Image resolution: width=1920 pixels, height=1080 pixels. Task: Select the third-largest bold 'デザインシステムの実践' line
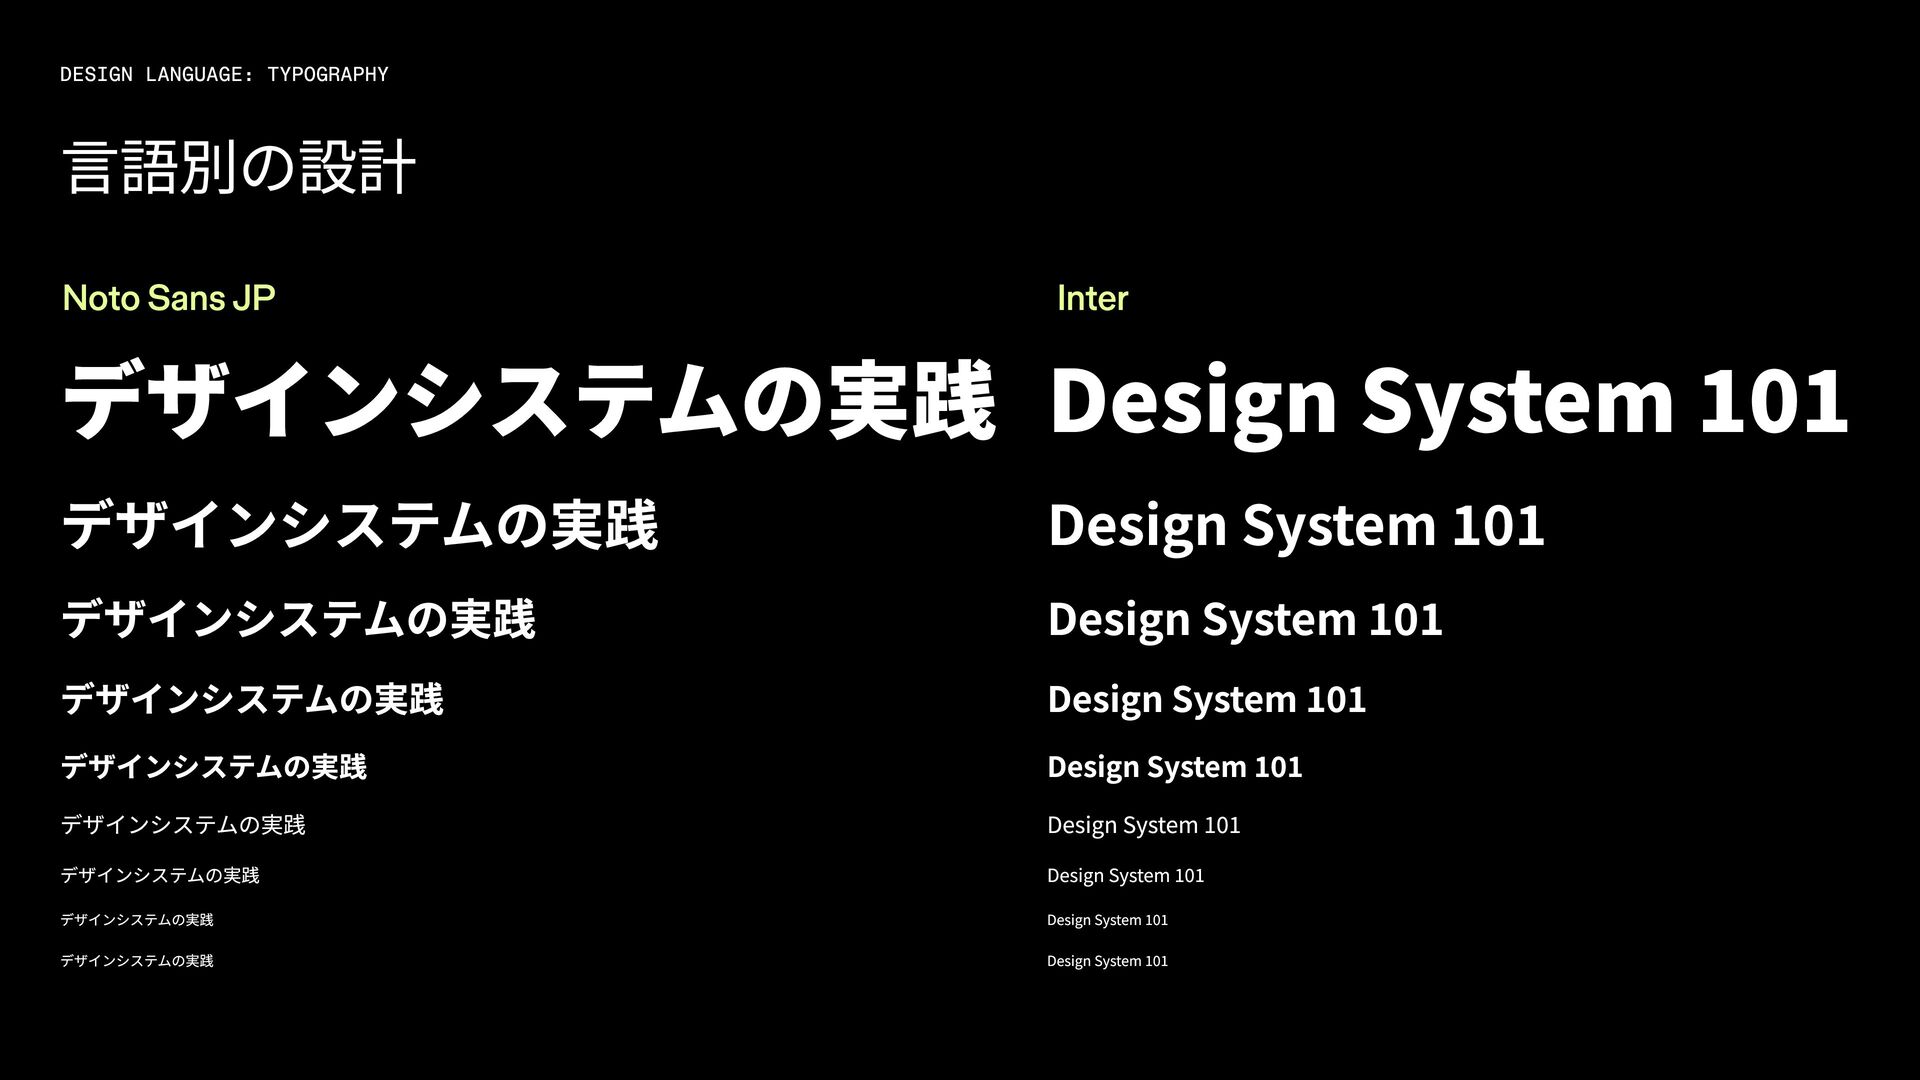coord(298,619)
